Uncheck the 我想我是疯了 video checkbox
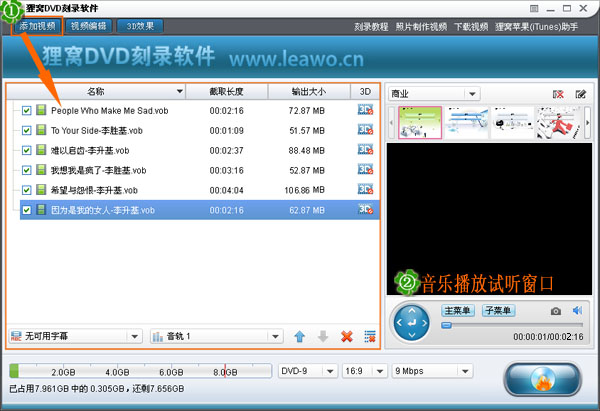The height and width of the screenshot is (411, 600). (x=26, y=170)
